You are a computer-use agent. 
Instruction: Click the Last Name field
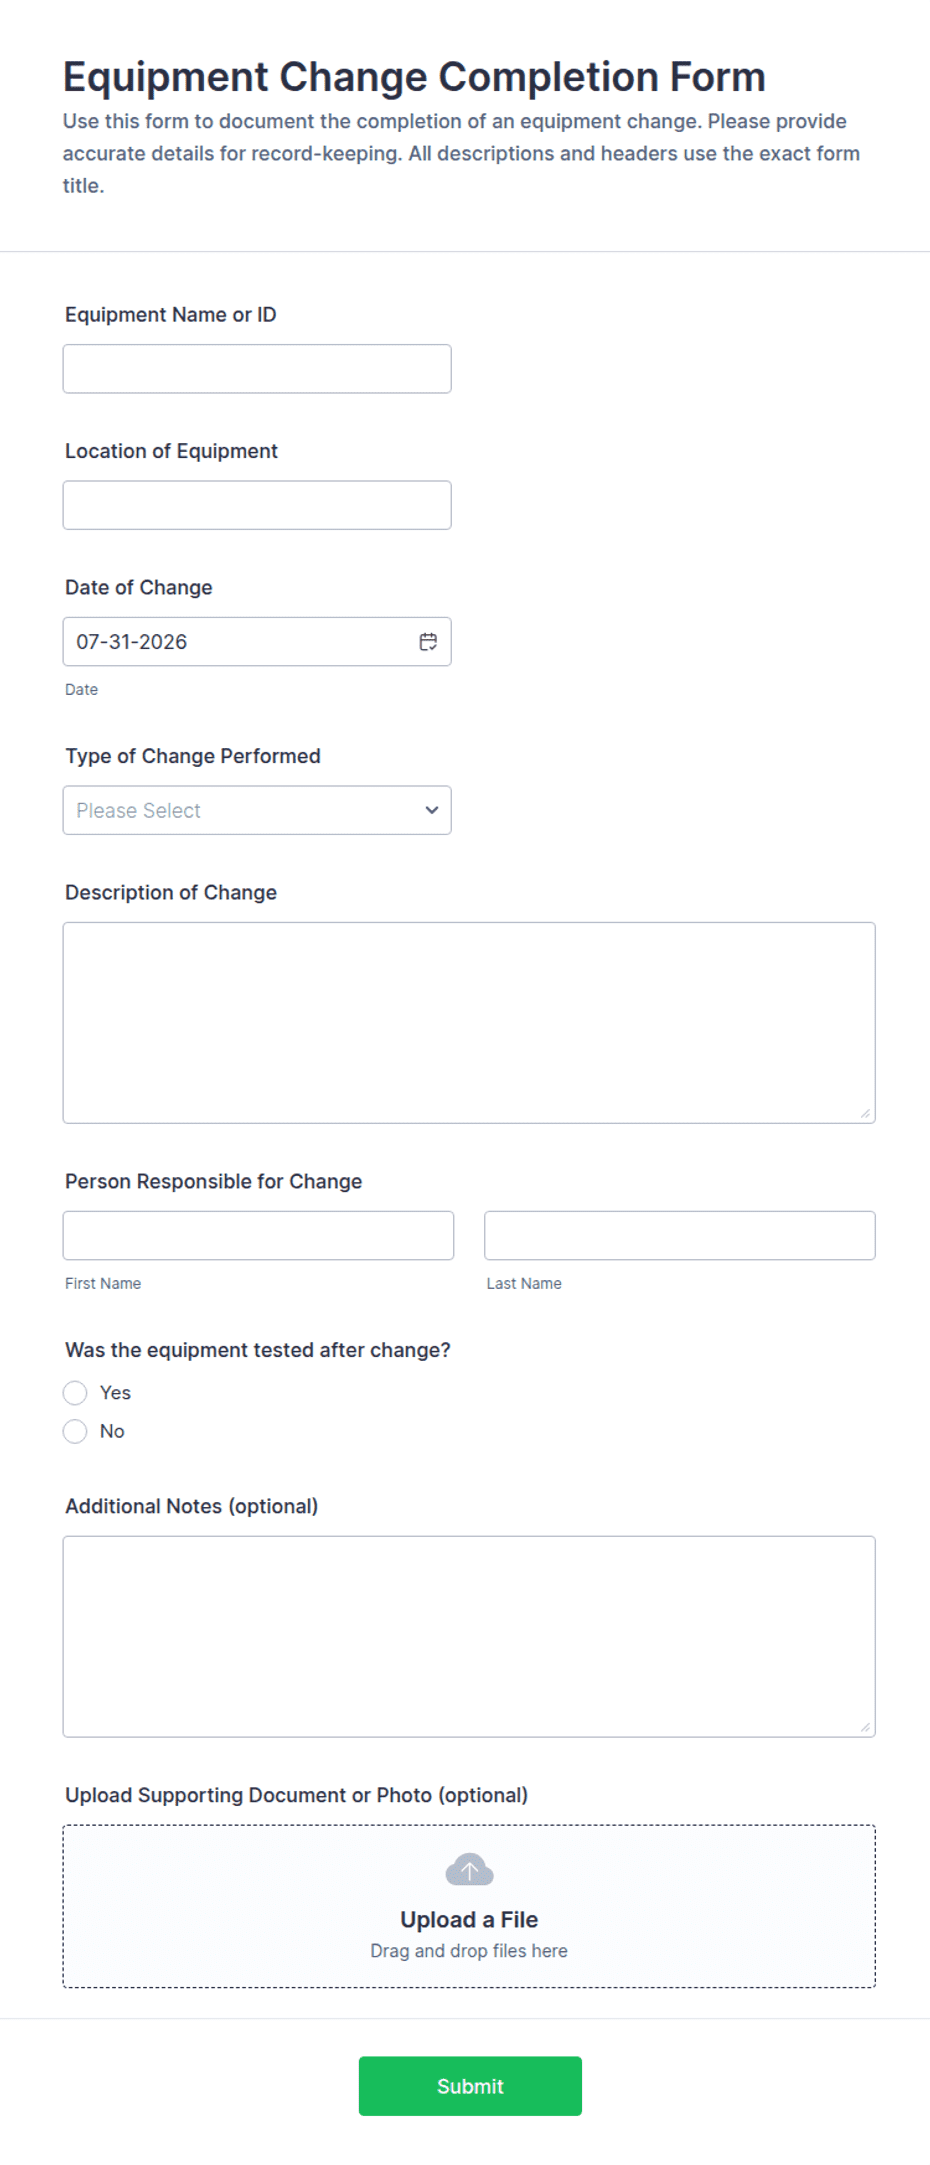tap(680, 1236)
